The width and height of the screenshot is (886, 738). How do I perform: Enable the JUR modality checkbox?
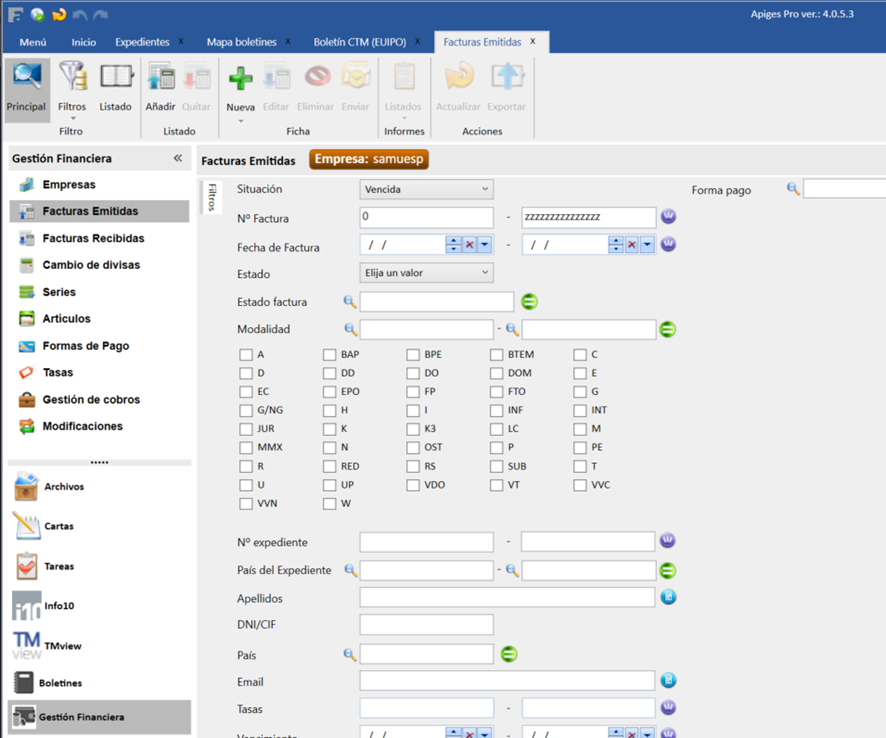tap(246, 429)
